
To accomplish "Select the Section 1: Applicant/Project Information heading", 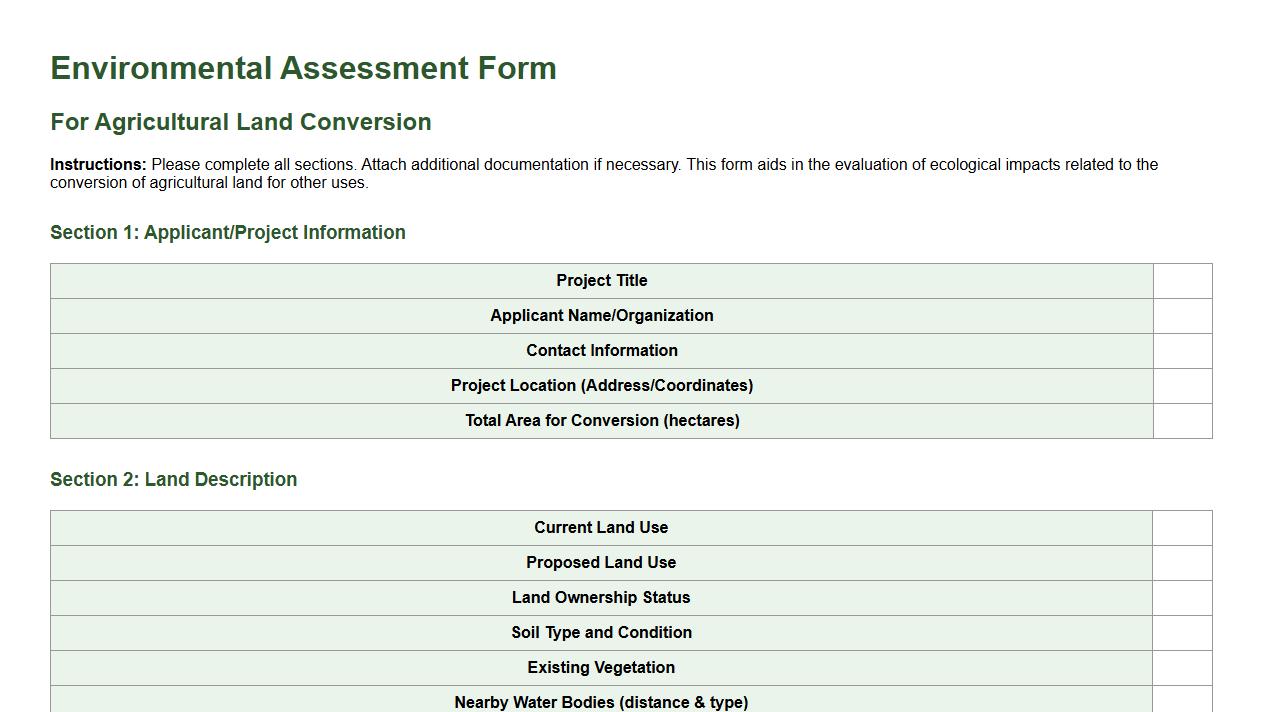I will (227, 232).
